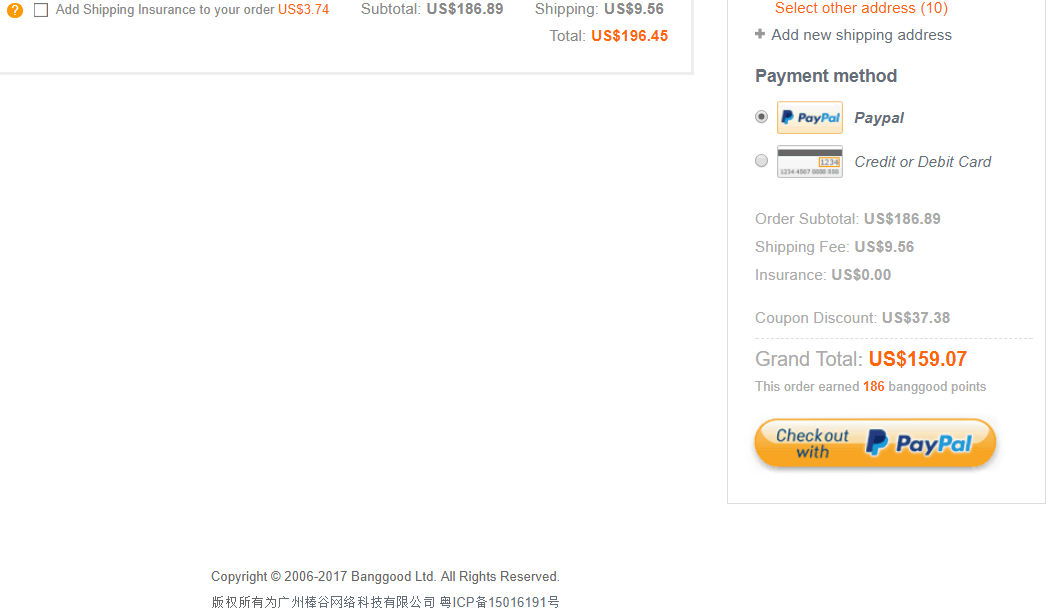Select the Paypal radio button
This screenshot has height=614, width=1051.
(761, 117)
